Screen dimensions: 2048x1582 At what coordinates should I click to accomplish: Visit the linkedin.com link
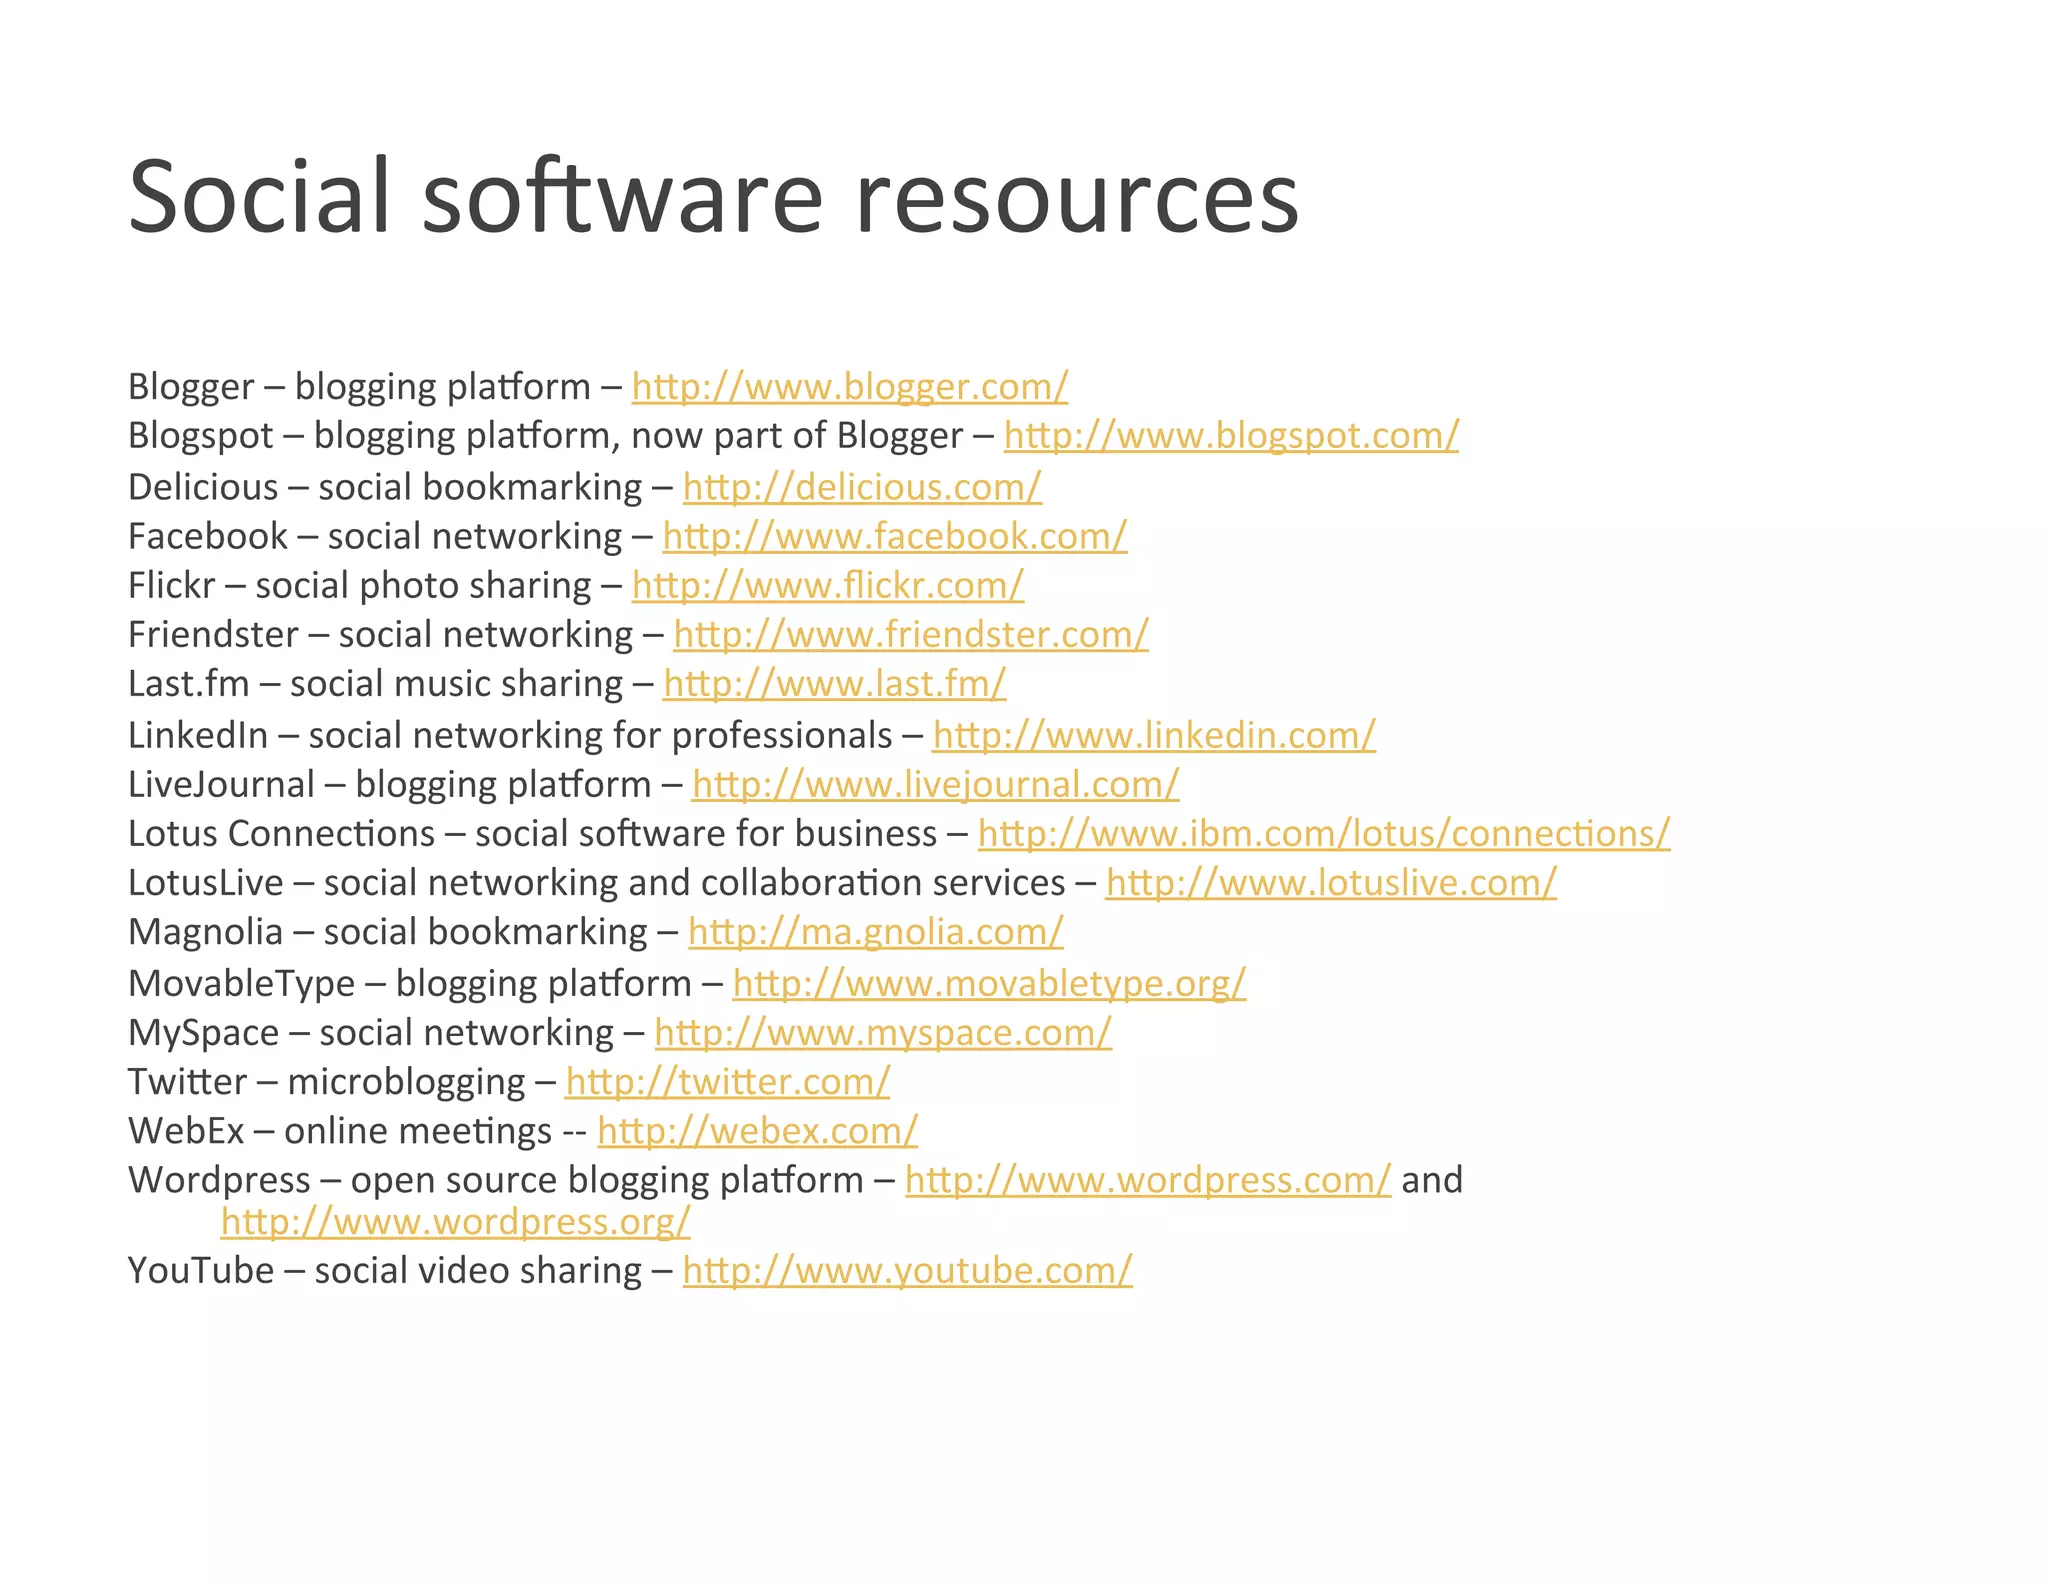[x=1154, y=736]
